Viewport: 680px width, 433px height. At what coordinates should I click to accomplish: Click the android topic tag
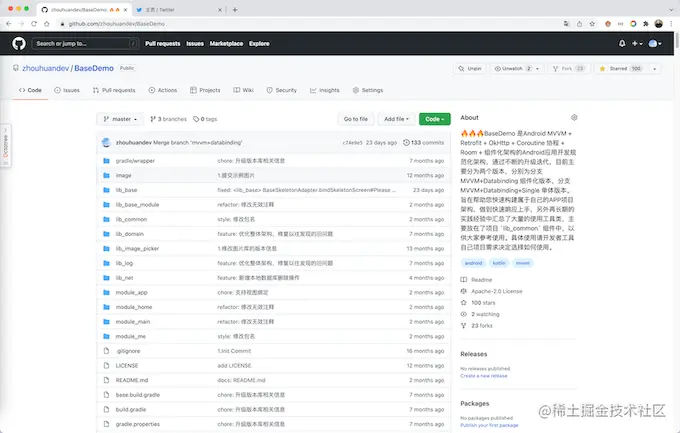click(473, 263)
